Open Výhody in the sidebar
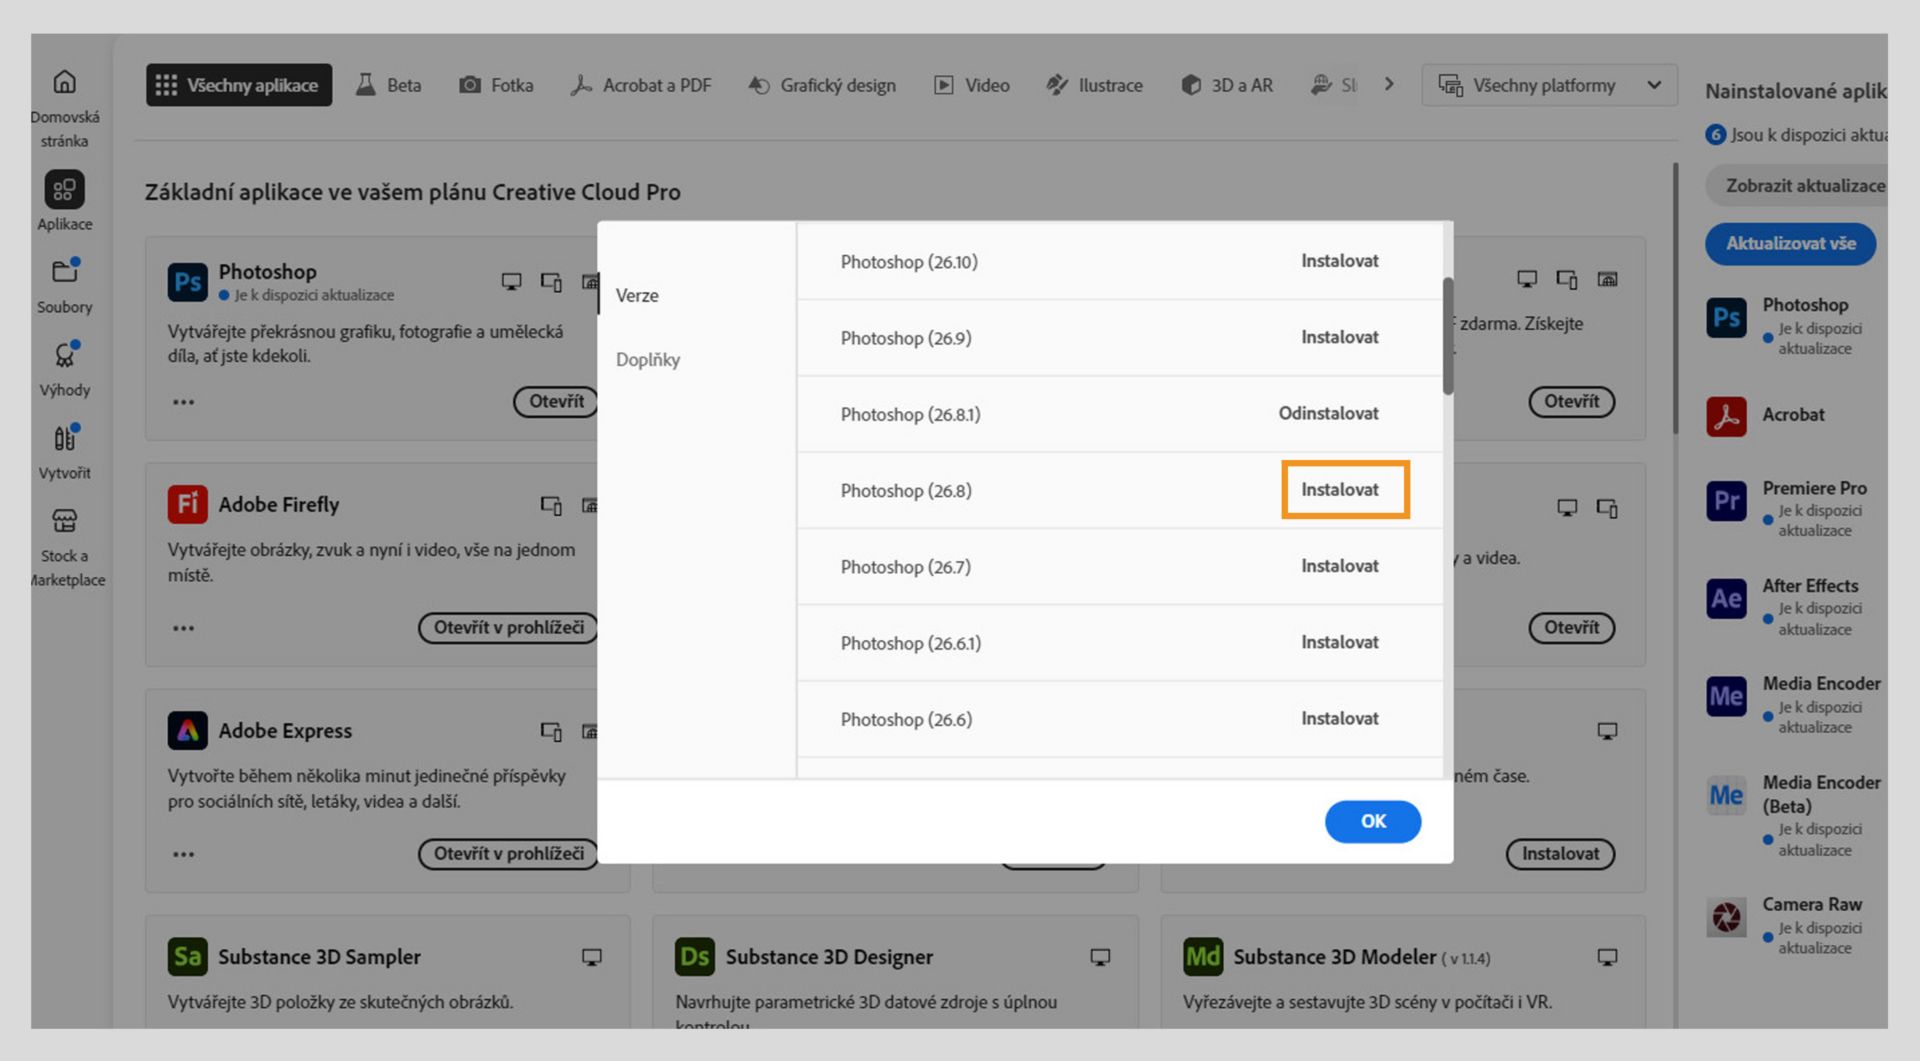The width and height of the screenshot is (1920, 1061). [65, 354]
